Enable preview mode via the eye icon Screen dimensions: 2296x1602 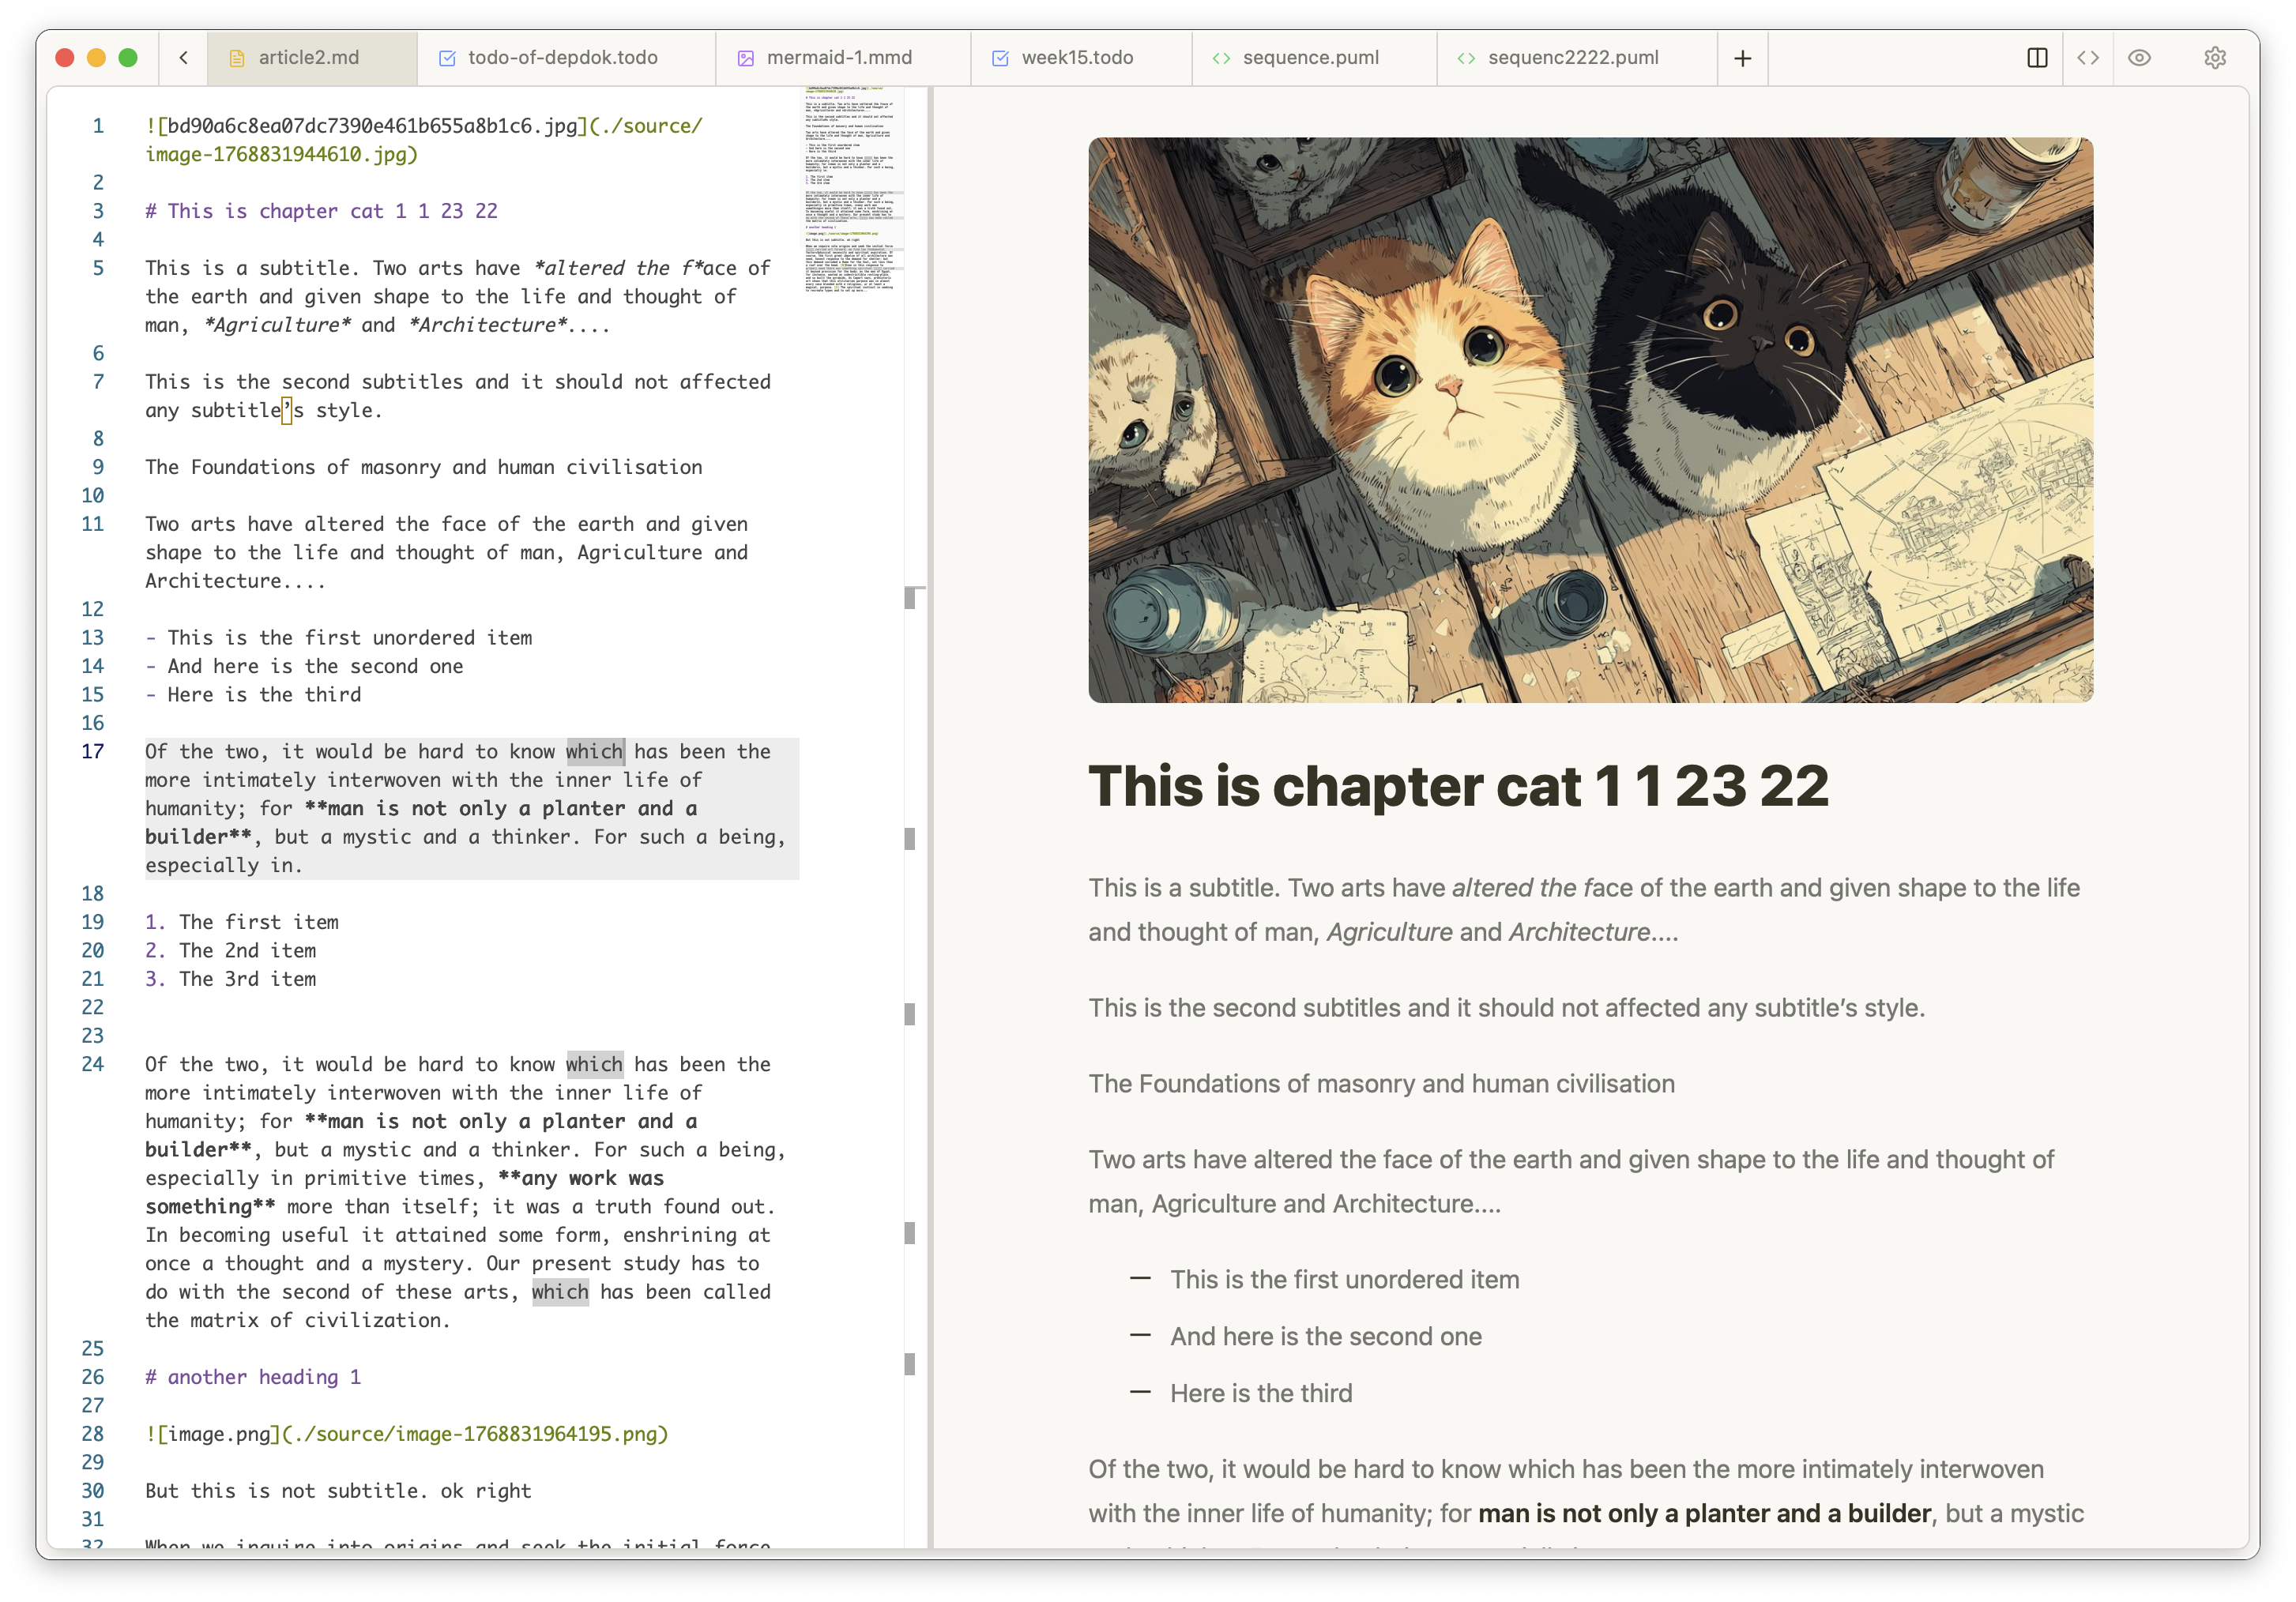pyautogui.click(x=2140, y=57)
